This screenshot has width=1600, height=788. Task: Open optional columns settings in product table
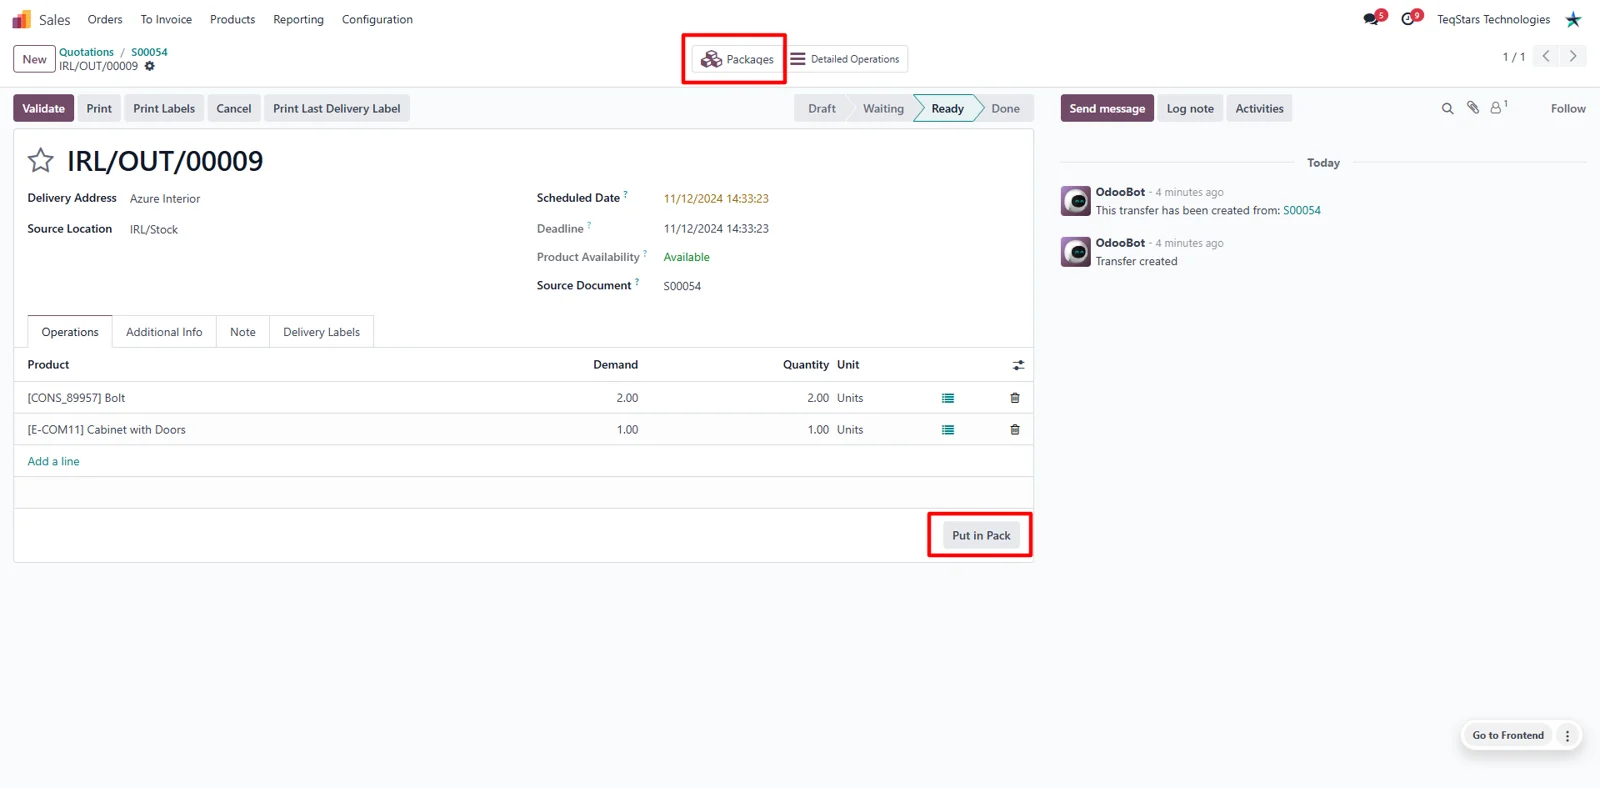[x=1018, y=365]
